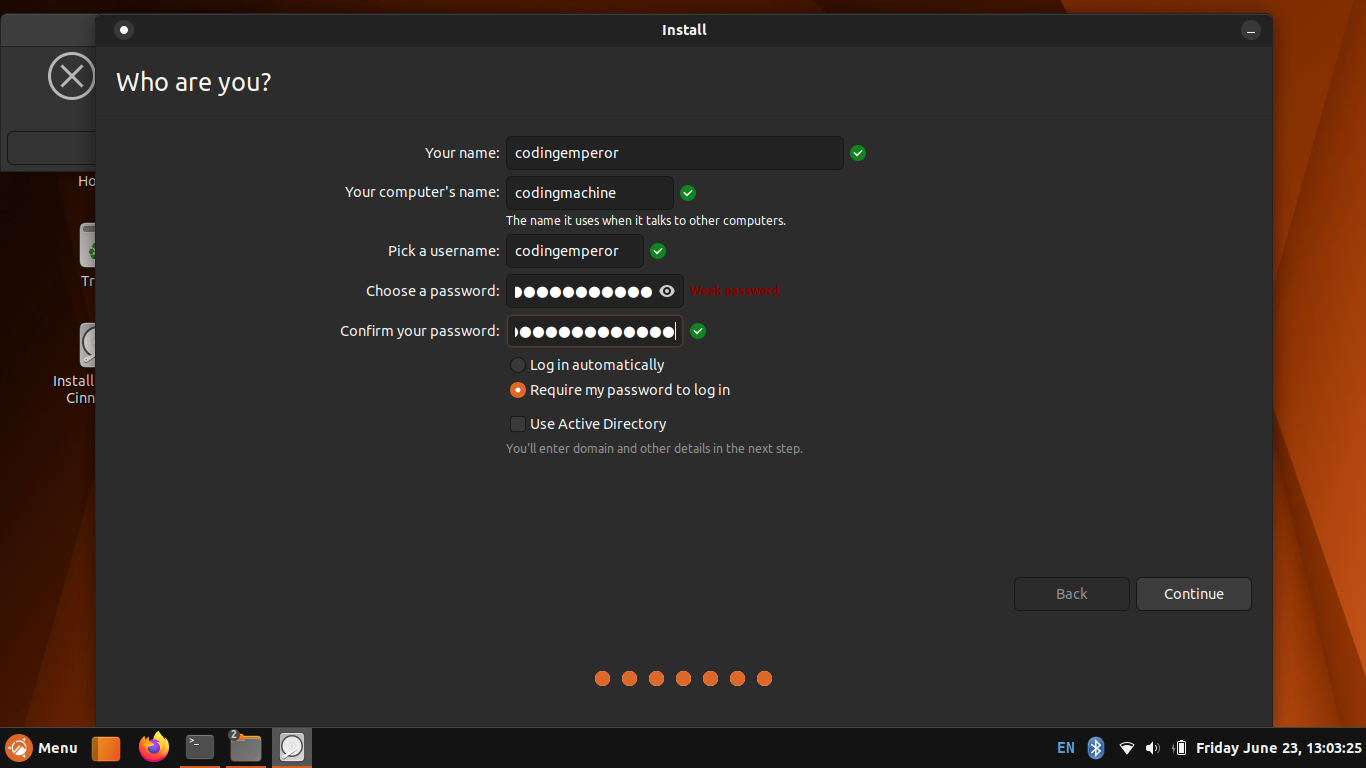Click the green check beside computer's name
Viewport: 1366px width, 768px height.
coord(688,193)
